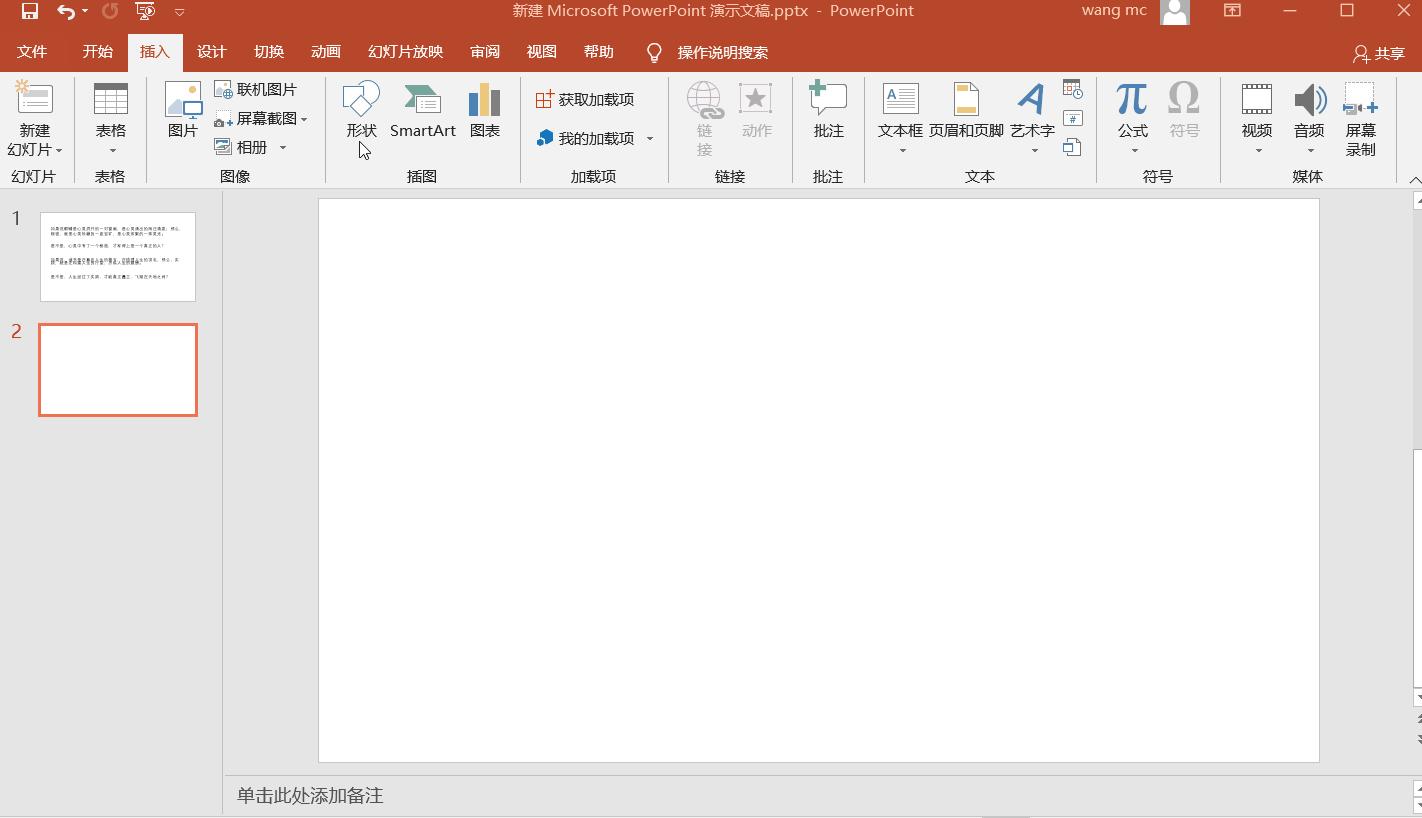Viewport: 1422px width, 818px height.
Task: Select slide 1 thumbnail
Action: point(118,256)
